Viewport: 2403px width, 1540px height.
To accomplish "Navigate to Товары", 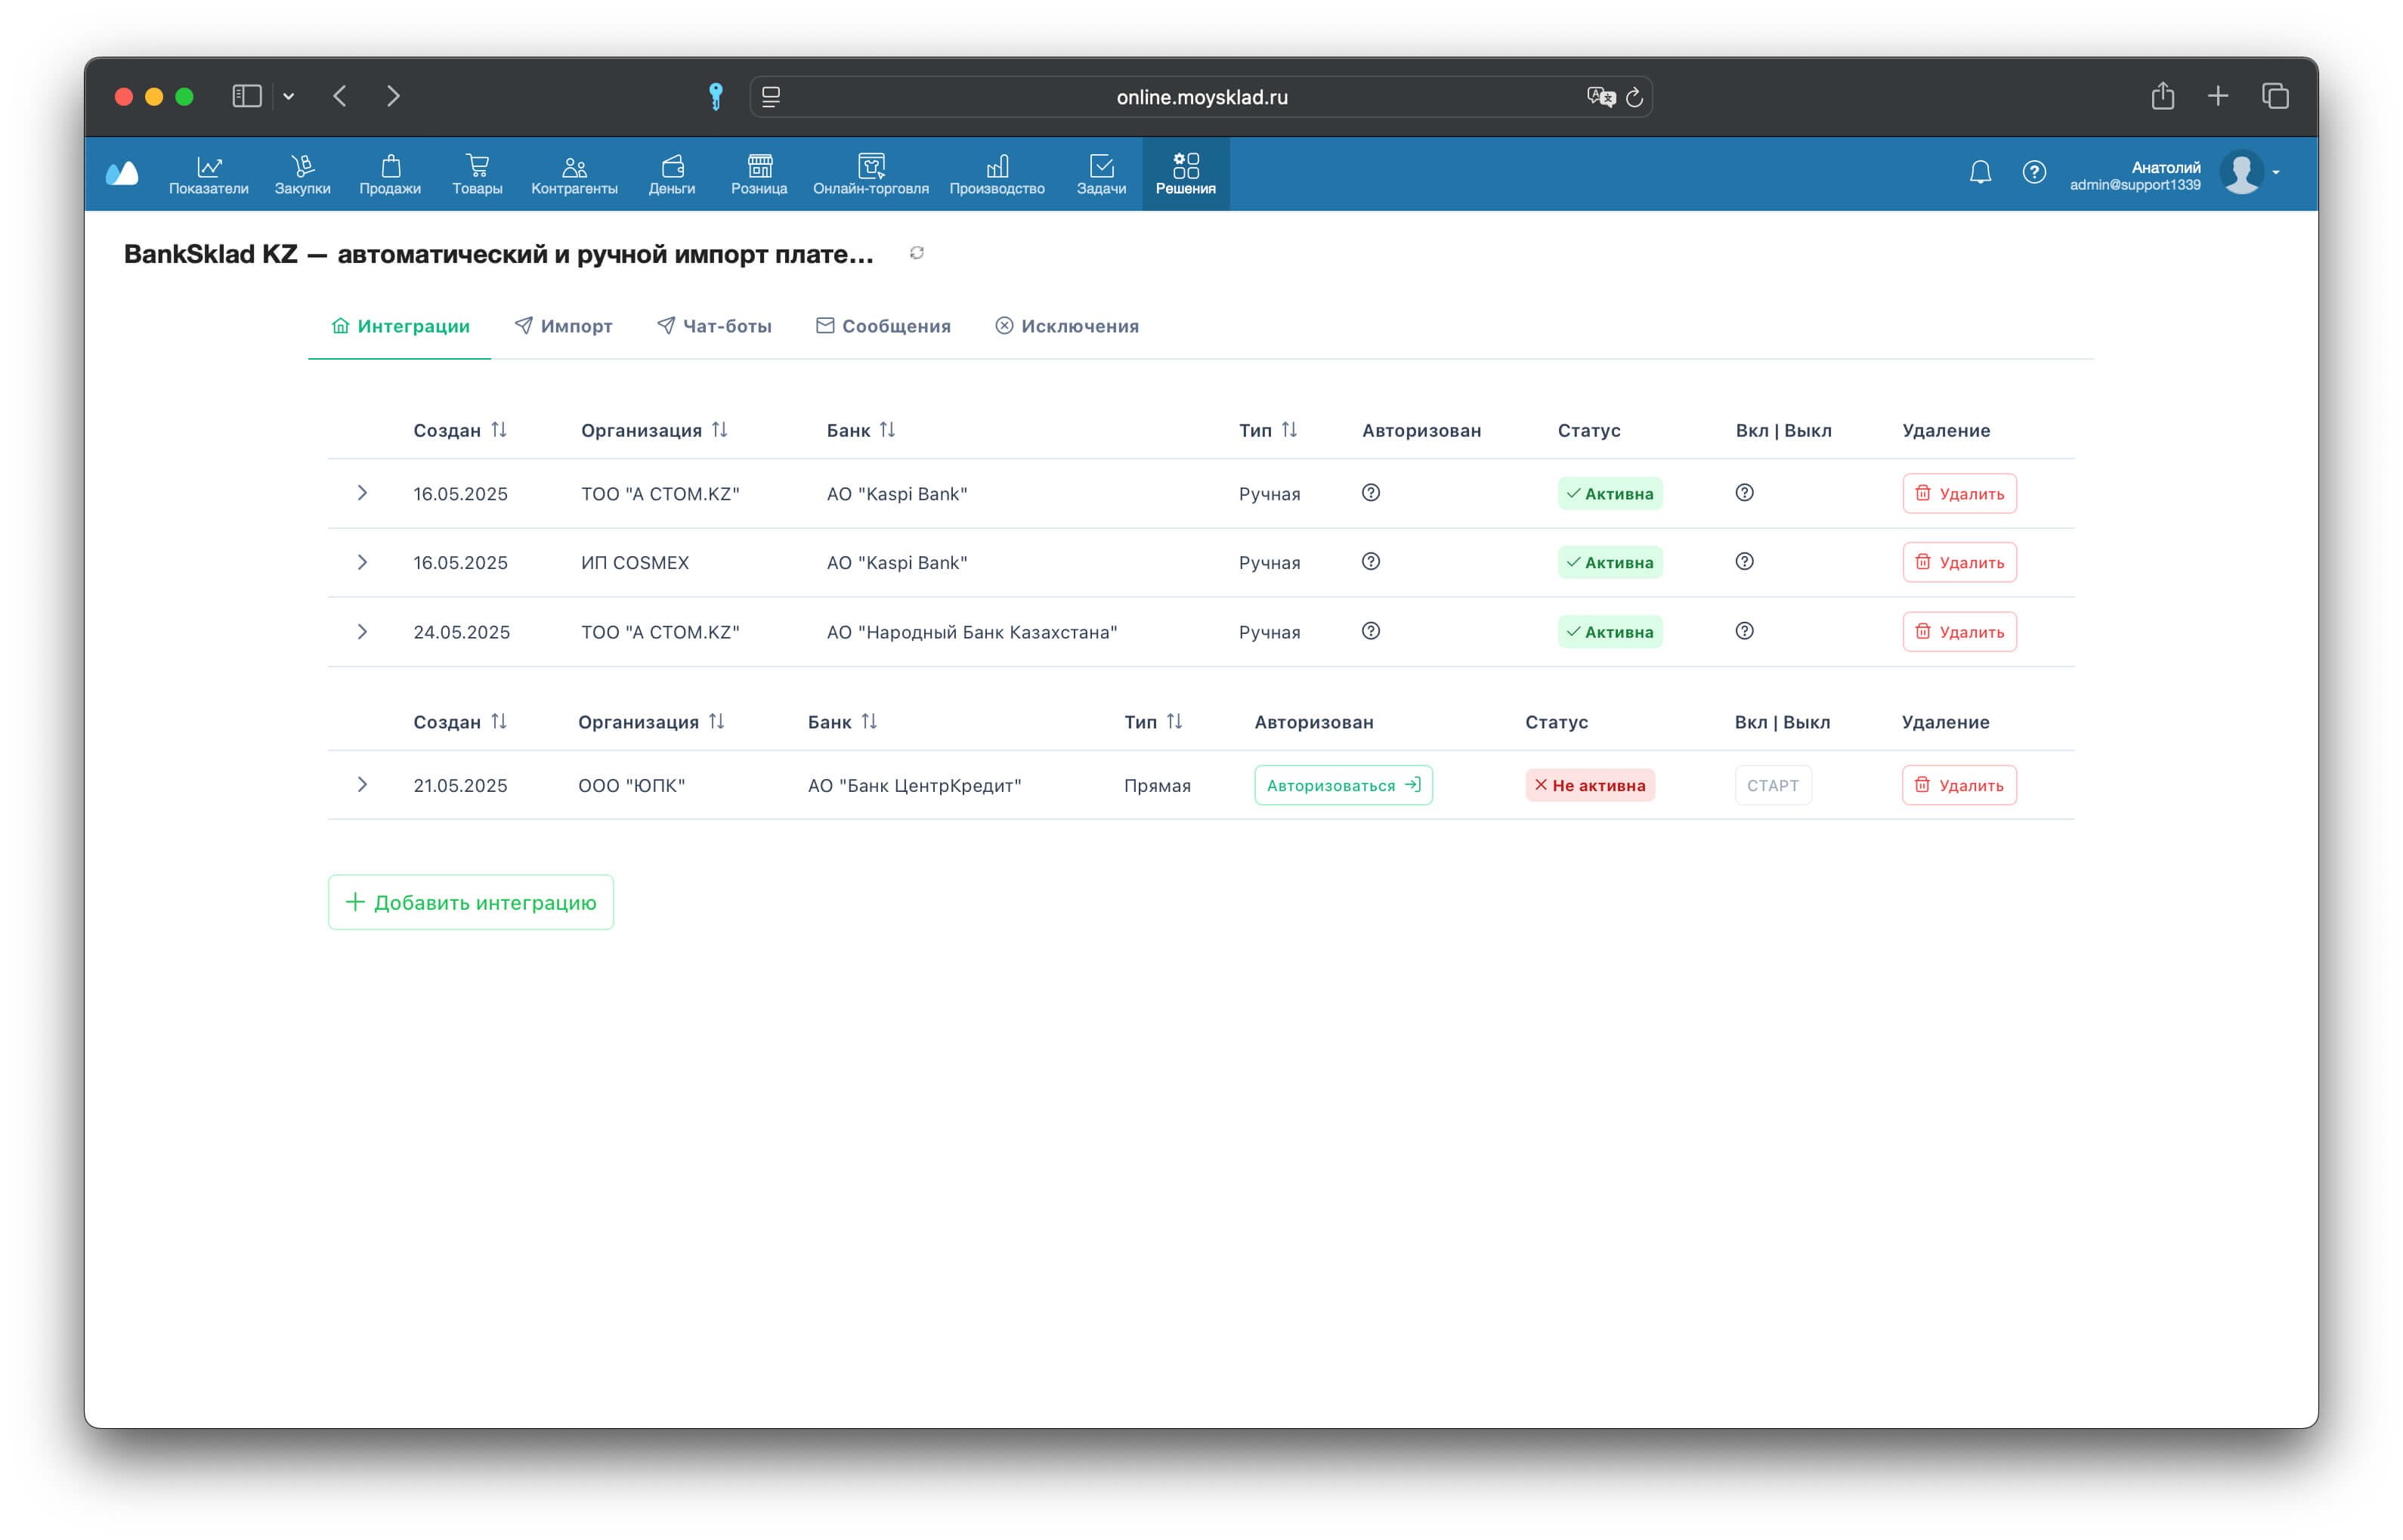I will point(477,174).
